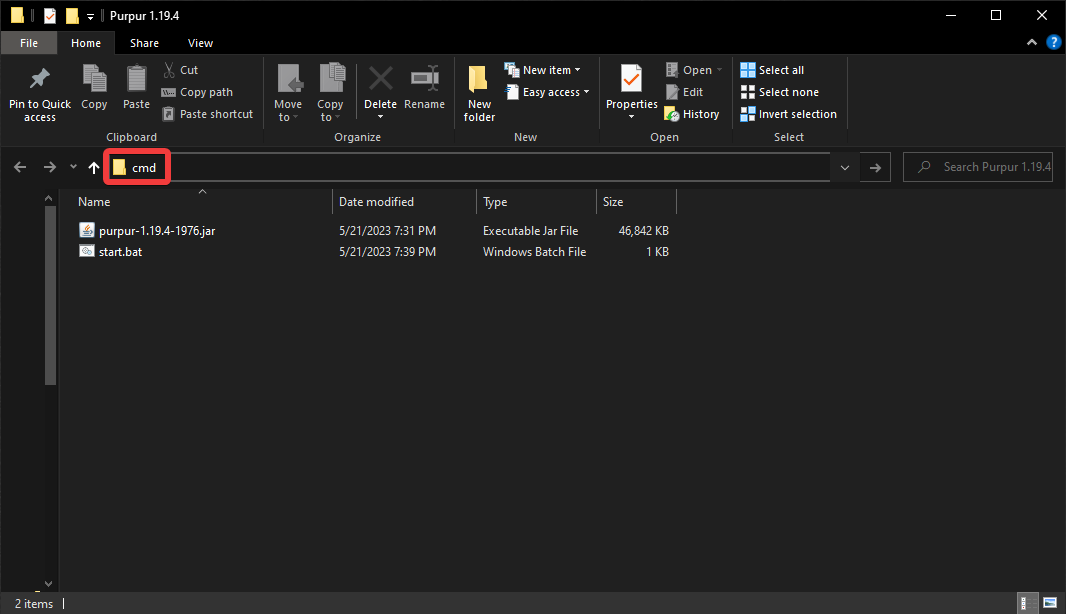Open the File menu tab
The image size is (1066, 614).
coord(29,43)
